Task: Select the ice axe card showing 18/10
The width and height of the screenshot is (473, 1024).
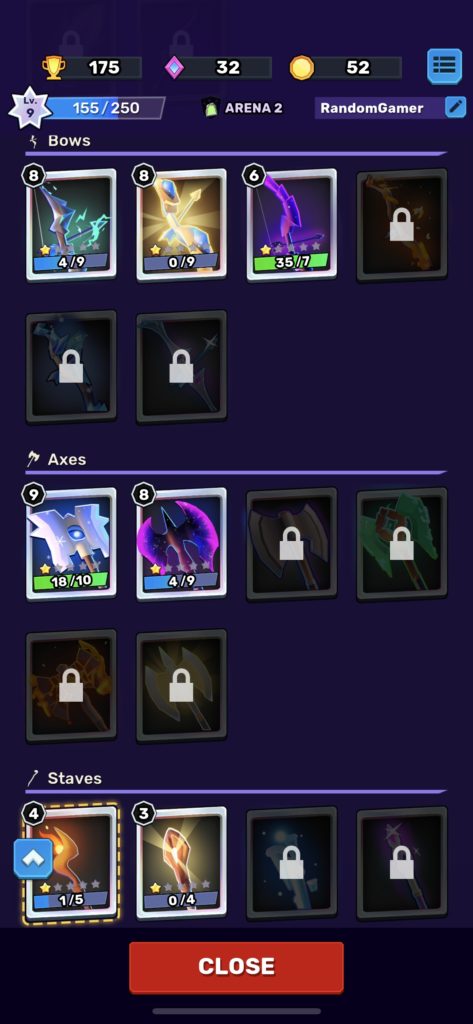Action: [71, 543]
